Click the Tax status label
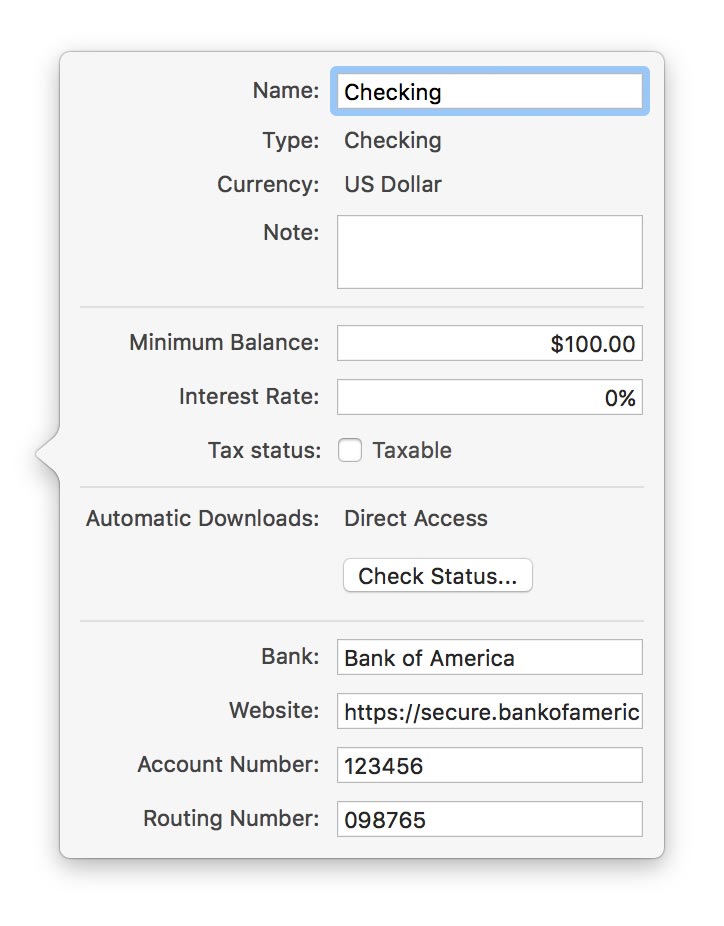 tap(264, 451)
